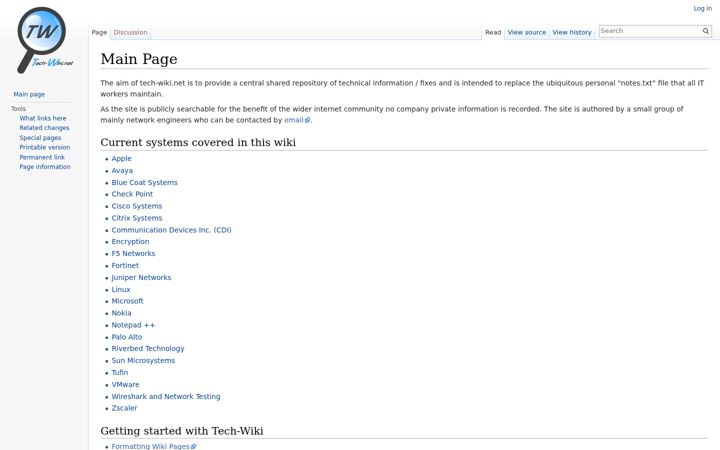This screenshot has width=720, height=450.
Task: Open What links here tool
Action: point(43,118)
